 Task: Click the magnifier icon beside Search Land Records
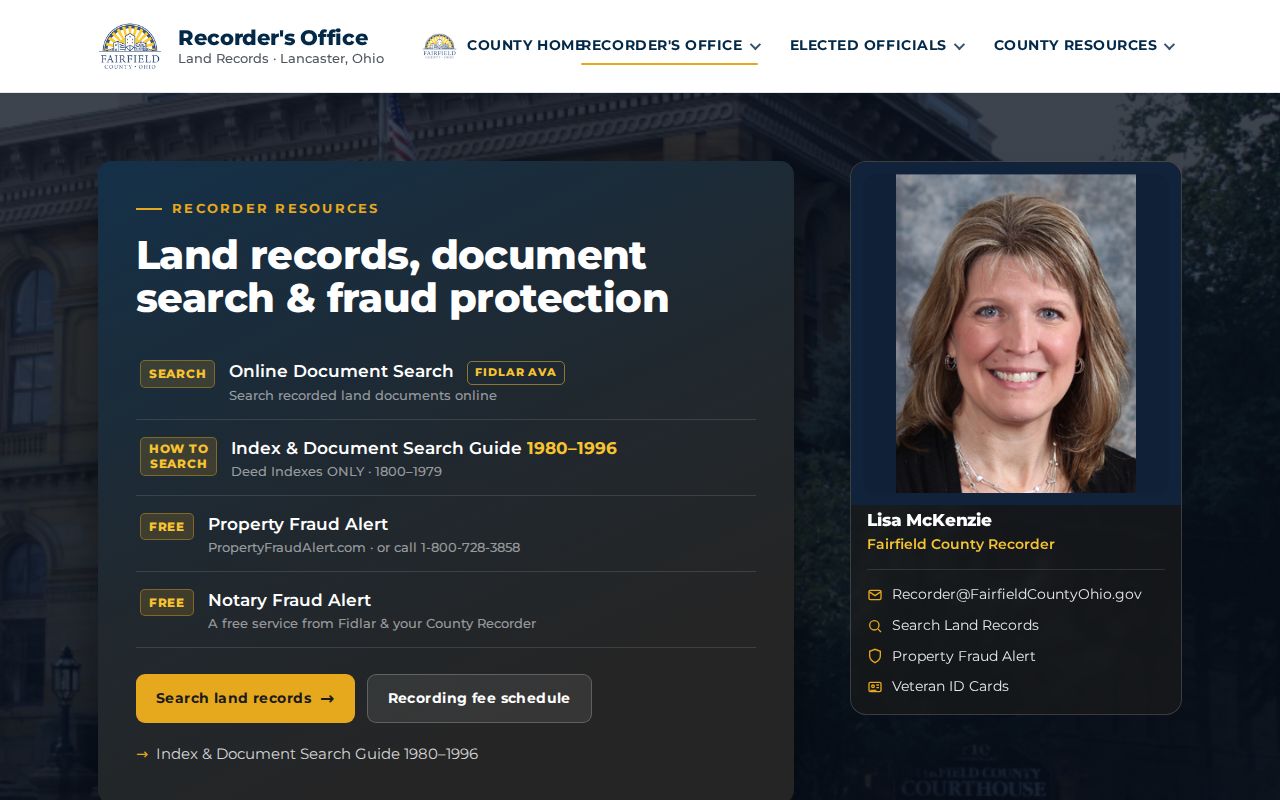(x=875, y=626)
